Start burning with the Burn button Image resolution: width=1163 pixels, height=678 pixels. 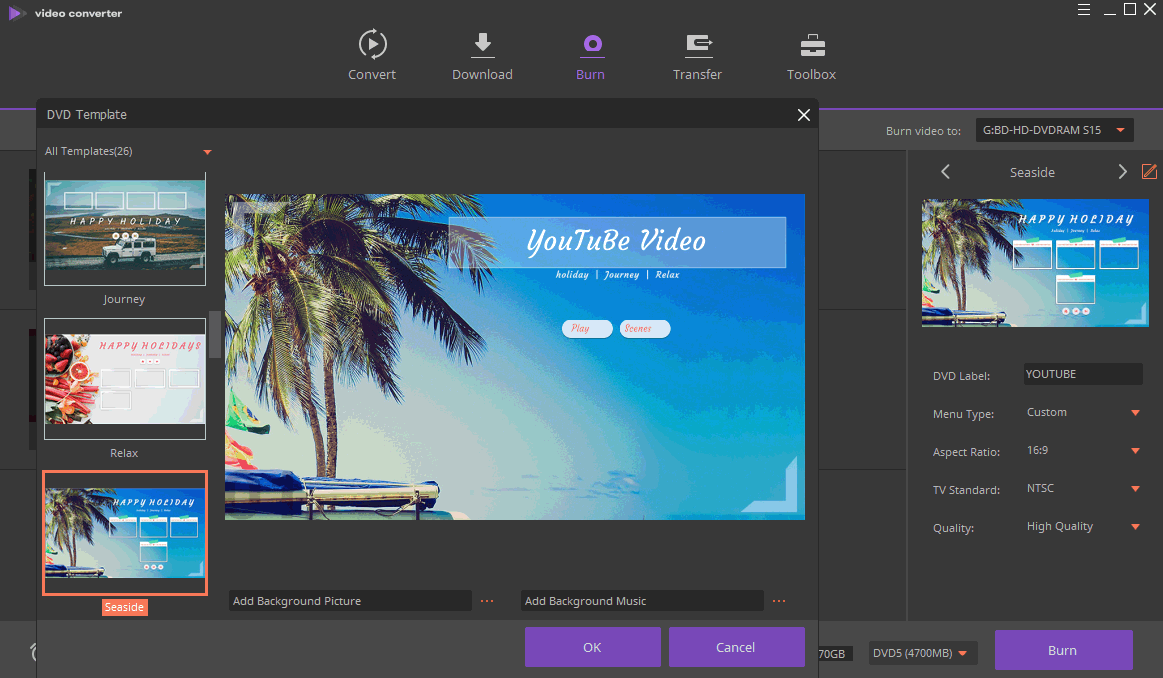[1063, 650]
